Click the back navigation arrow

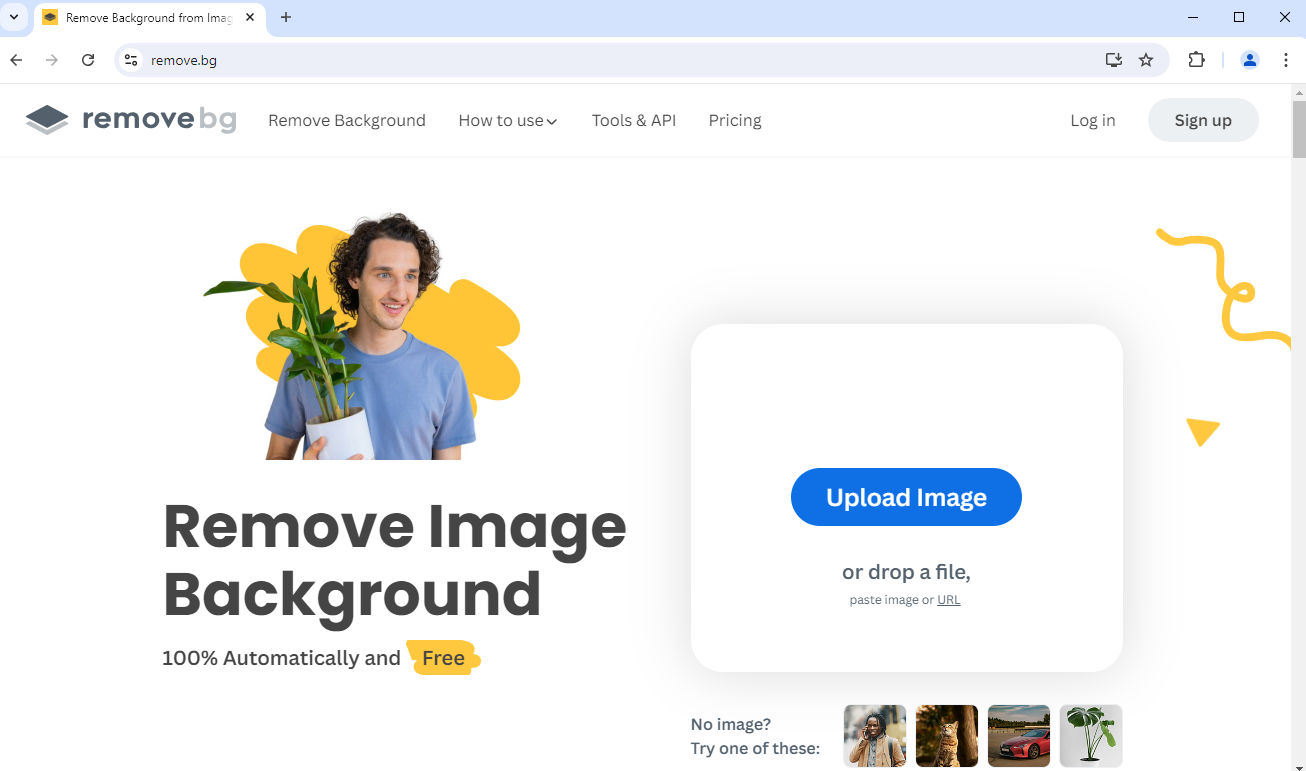pos(16,60)
